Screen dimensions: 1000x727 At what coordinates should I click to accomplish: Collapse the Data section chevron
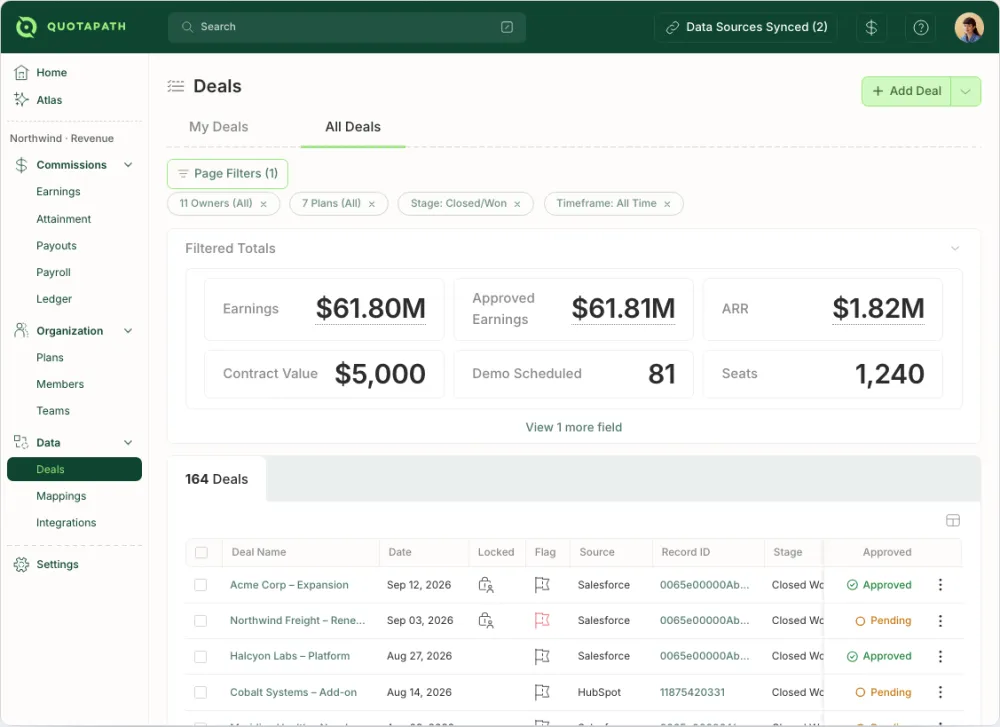(128, 442)
